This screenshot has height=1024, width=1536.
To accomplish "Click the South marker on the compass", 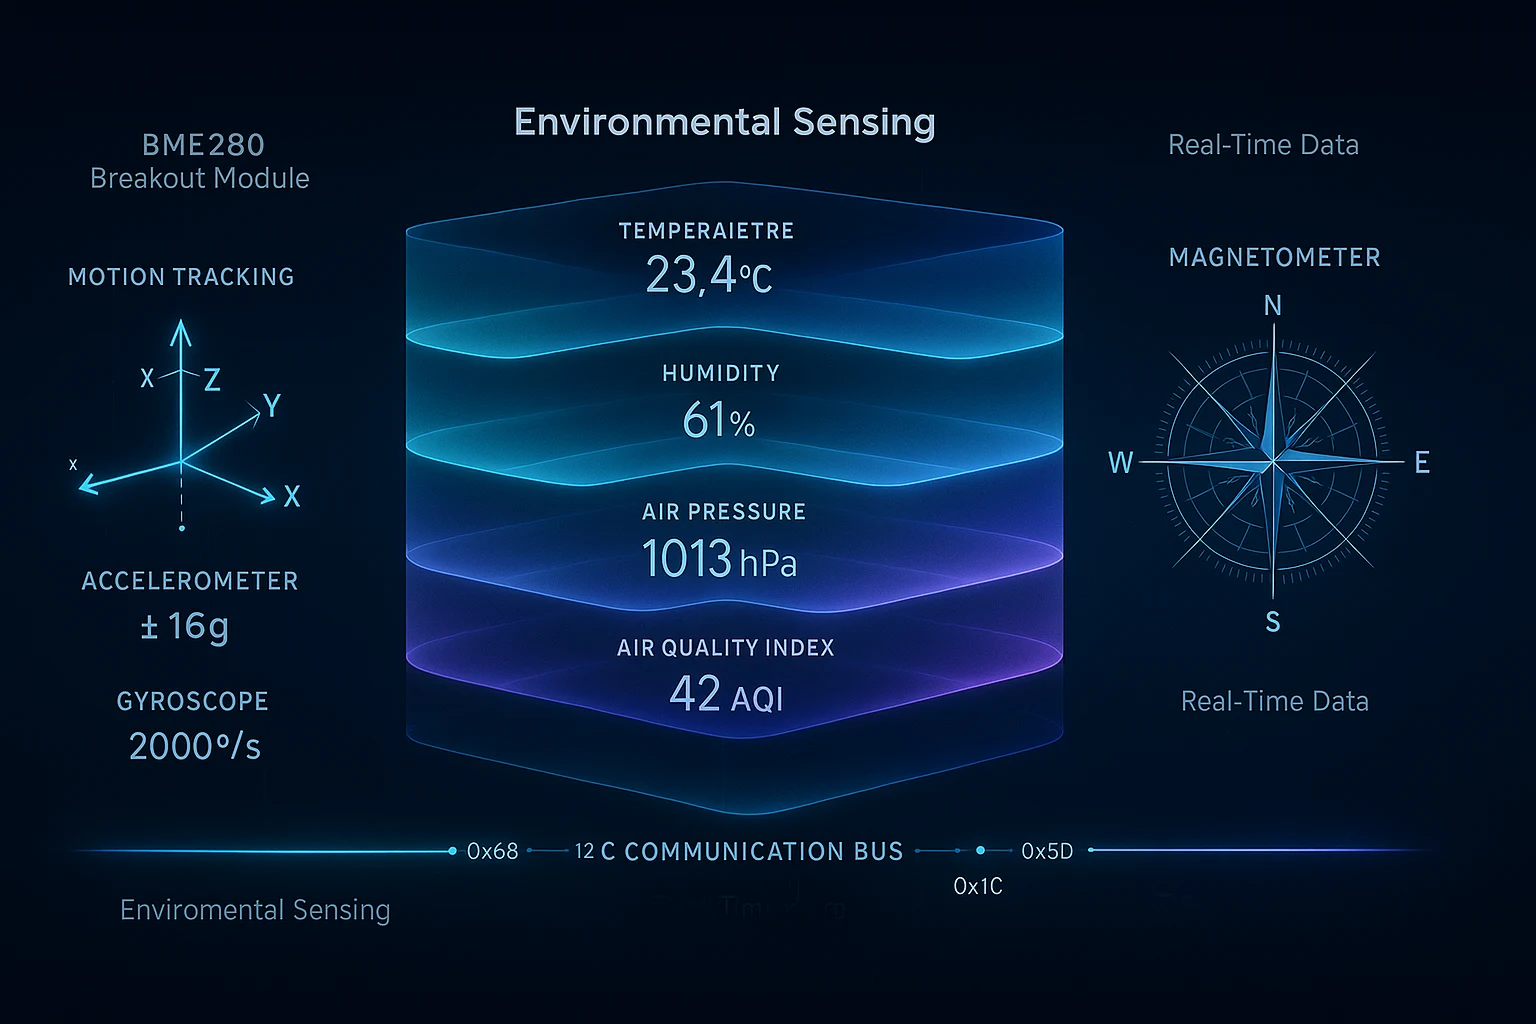I will click(x=1273, y=622).
